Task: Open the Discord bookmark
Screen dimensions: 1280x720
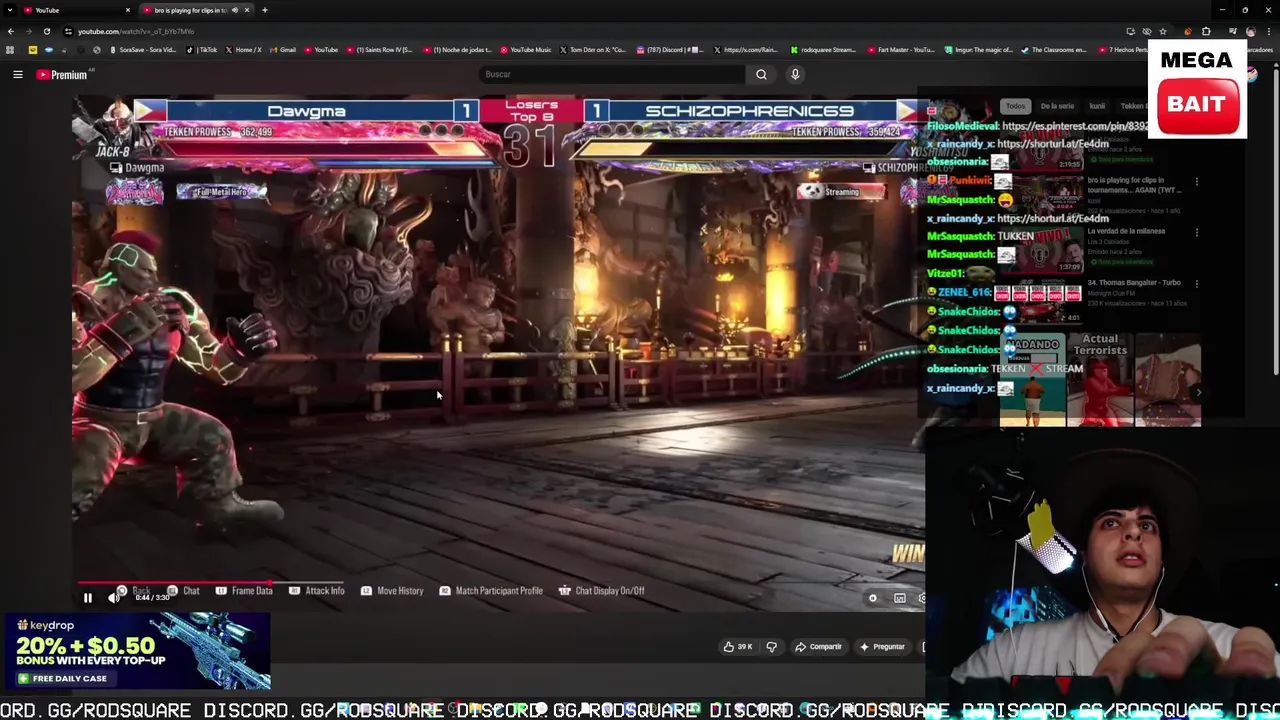Action: [x=670, y=50]
